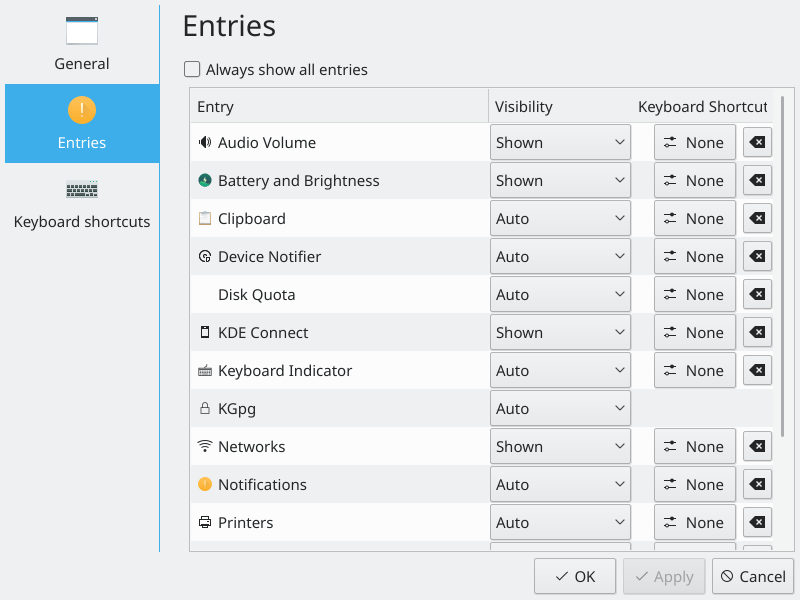Clear the Notifications shortcut with backspace icon
The image size is (800, 600).
pyautogui.click(x=758, y=485)
